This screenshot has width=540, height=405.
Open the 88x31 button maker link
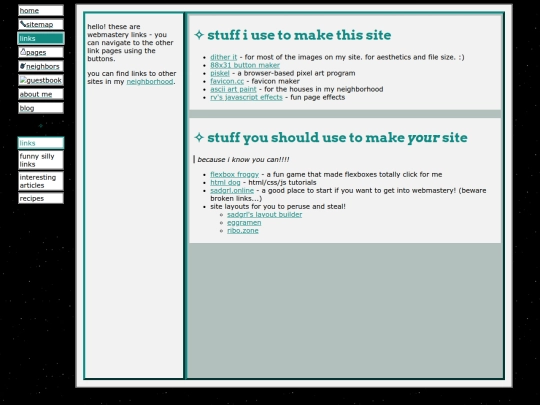pos(245,65)
